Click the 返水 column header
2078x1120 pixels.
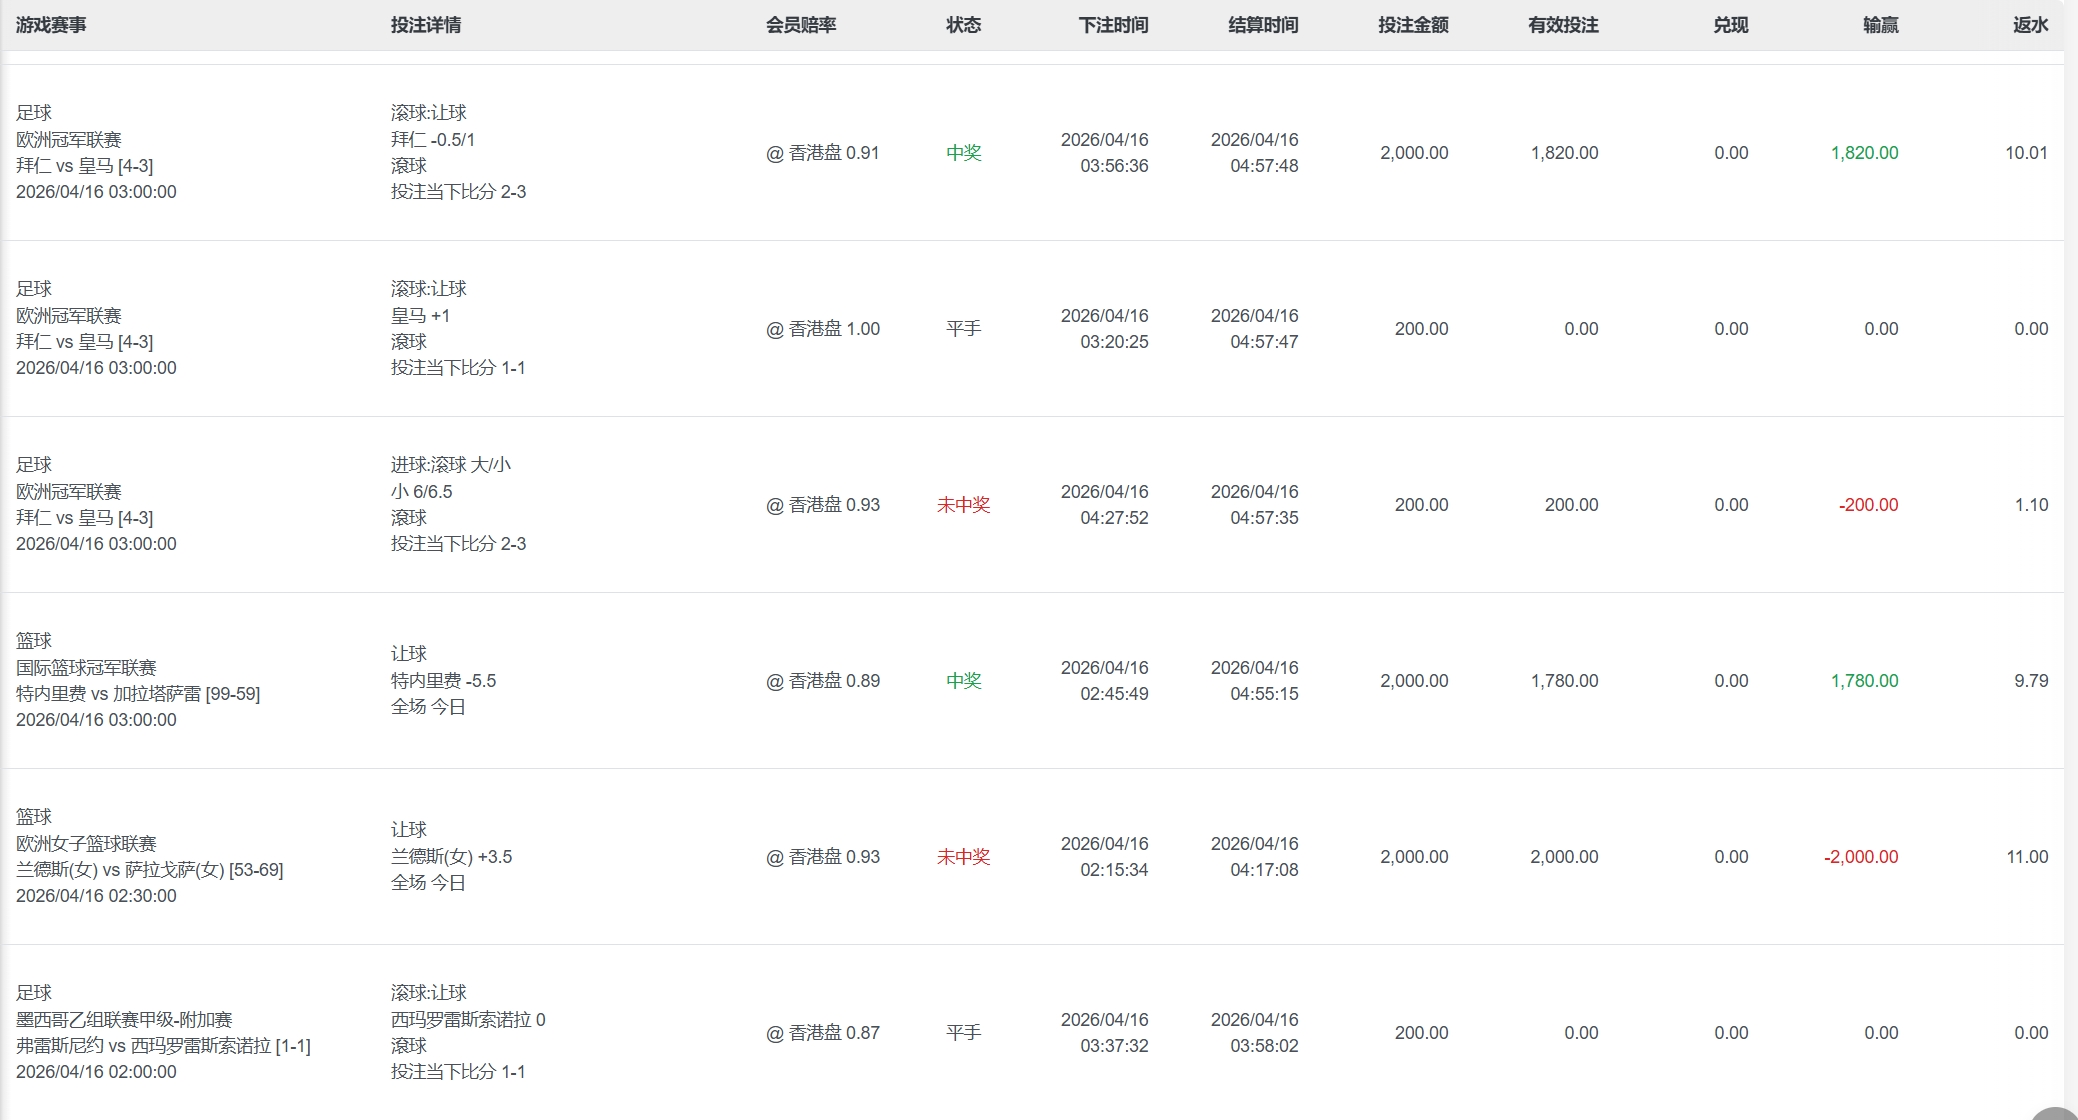point(2030,25)
